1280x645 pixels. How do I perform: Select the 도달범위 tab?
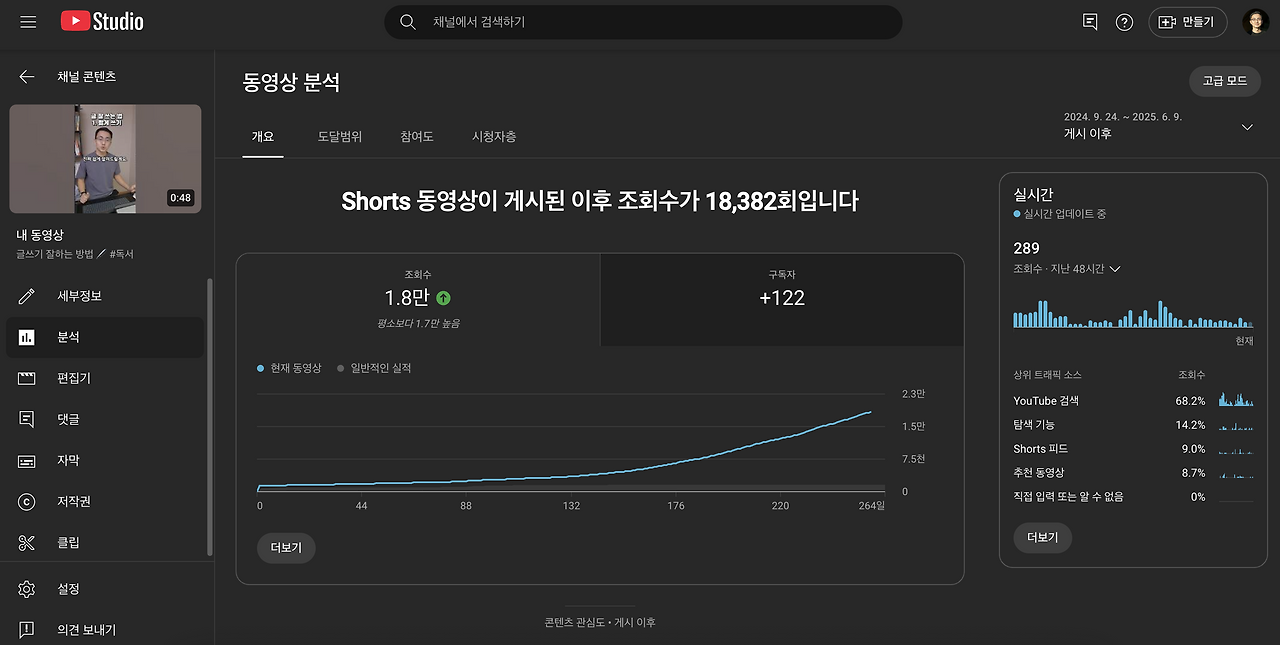pos(339,136)
